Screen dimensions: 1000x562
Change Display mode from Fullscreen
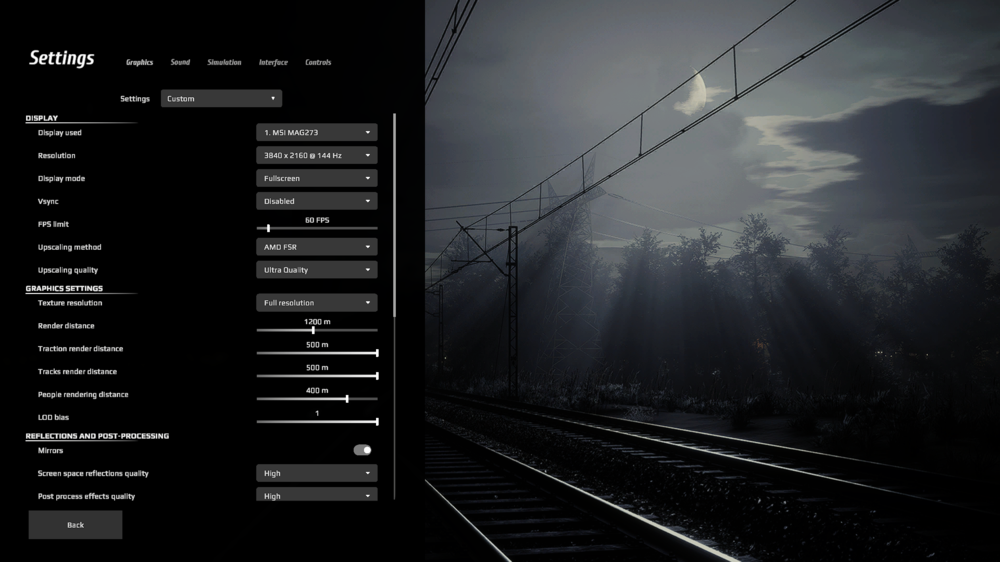coord(316,178)
